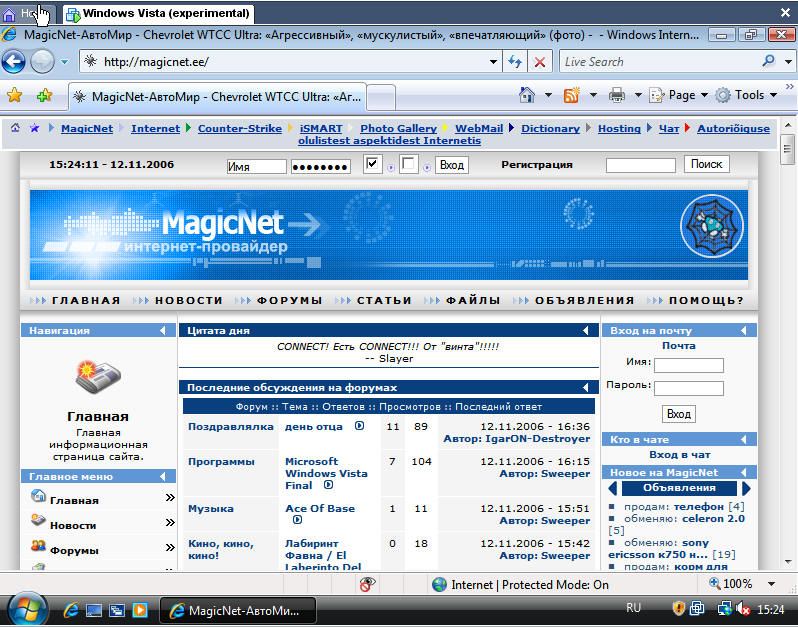Click the arrow icon next to день отца
Viewport: 798px width, 627px height.
359,425
